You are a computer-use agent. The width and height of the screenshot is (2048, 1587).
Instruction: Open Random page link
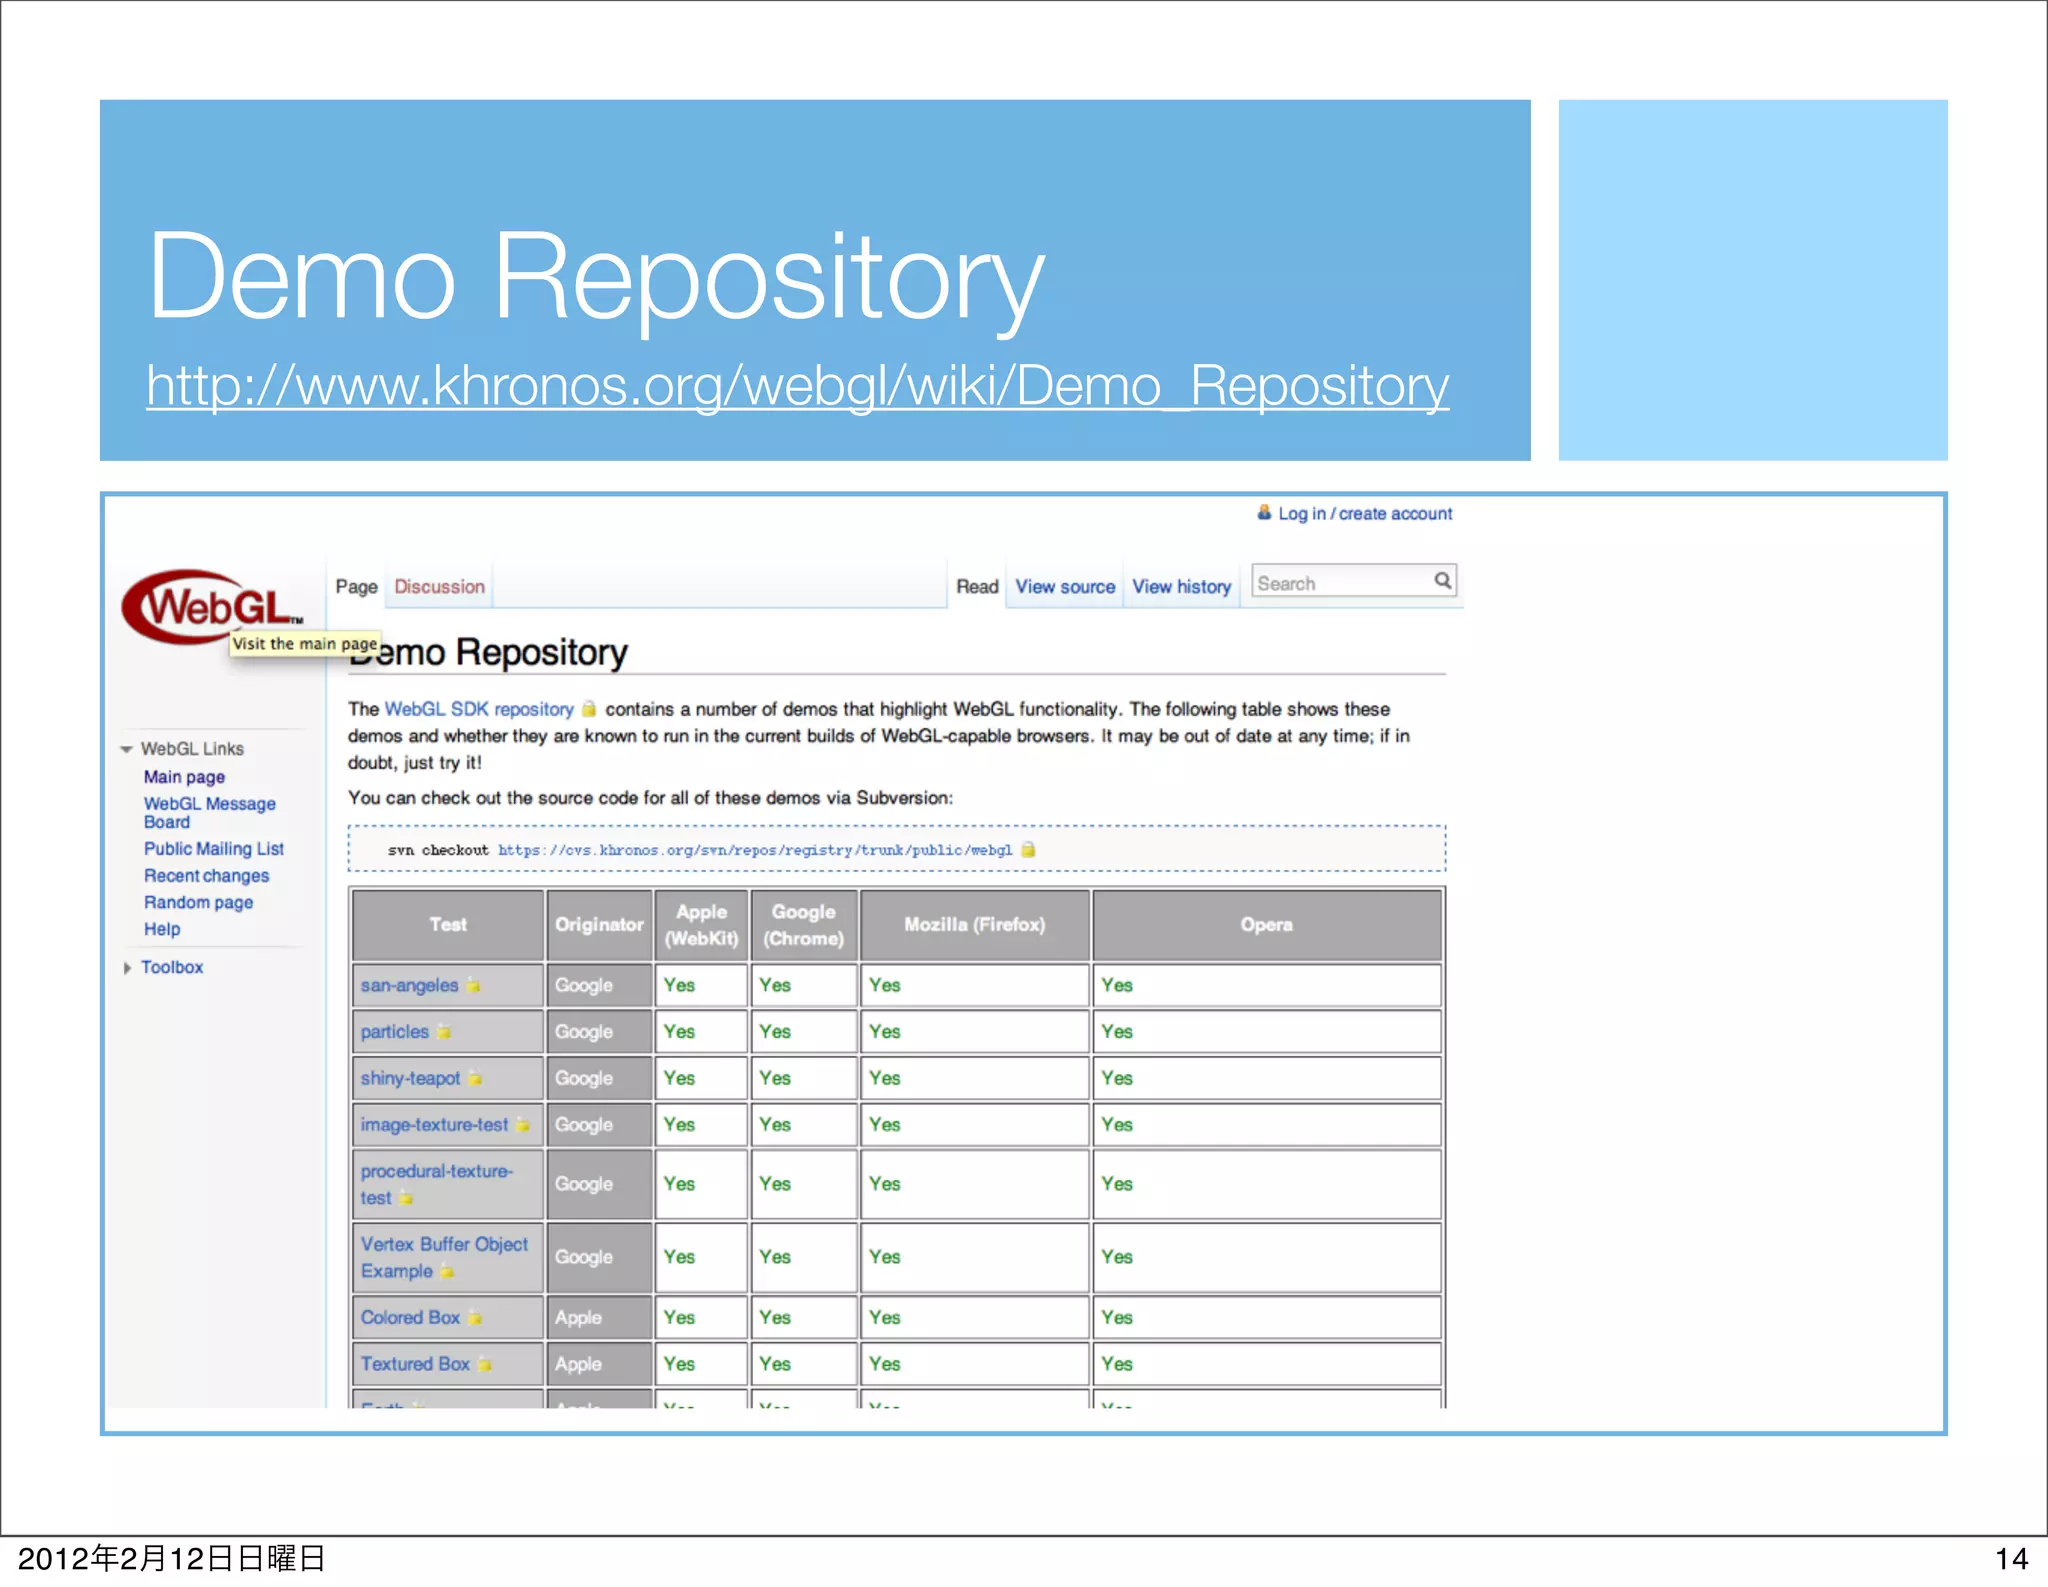coord(198,903)
